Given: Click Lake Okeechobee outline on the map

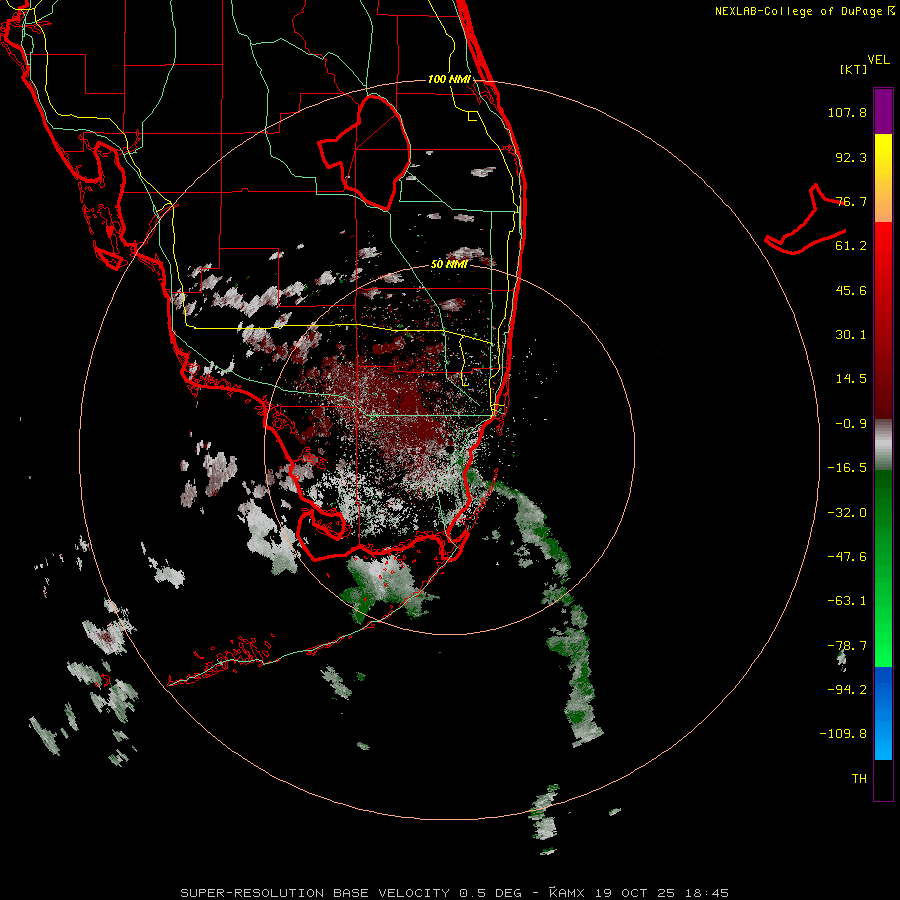Looking at the screenshot, I should (x=364, y=152).
